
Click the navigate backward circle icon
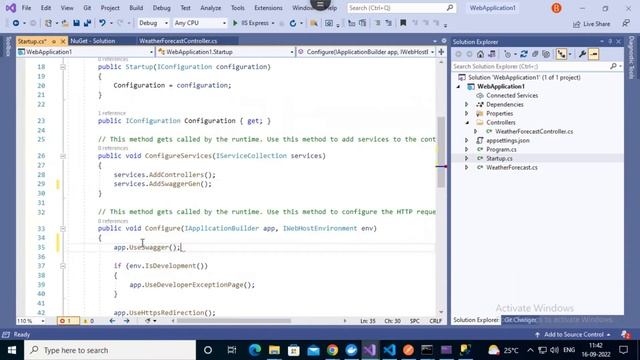click(x=16, y=23)
